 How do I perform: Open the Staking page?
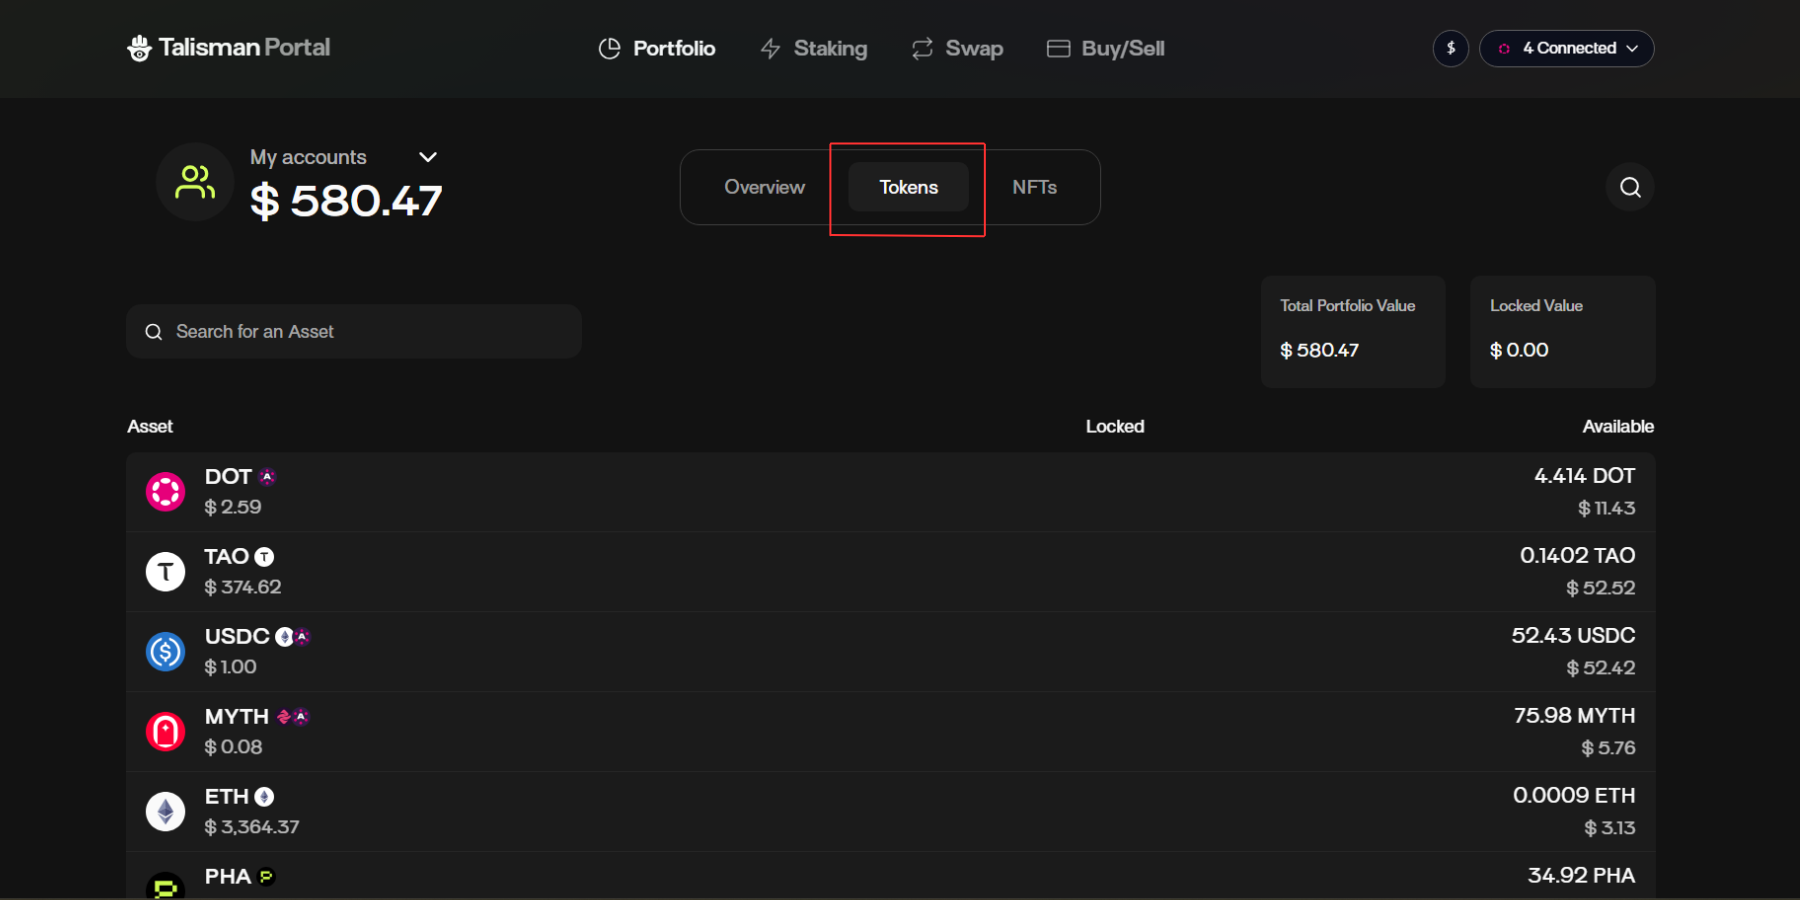click(814, 48)
